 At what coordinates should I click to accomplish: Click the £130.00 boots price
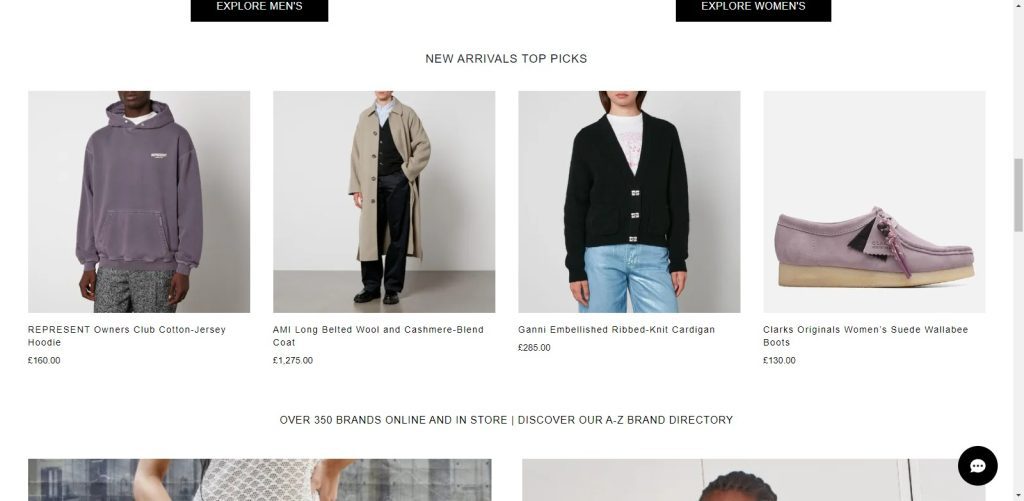click(779, 361)
